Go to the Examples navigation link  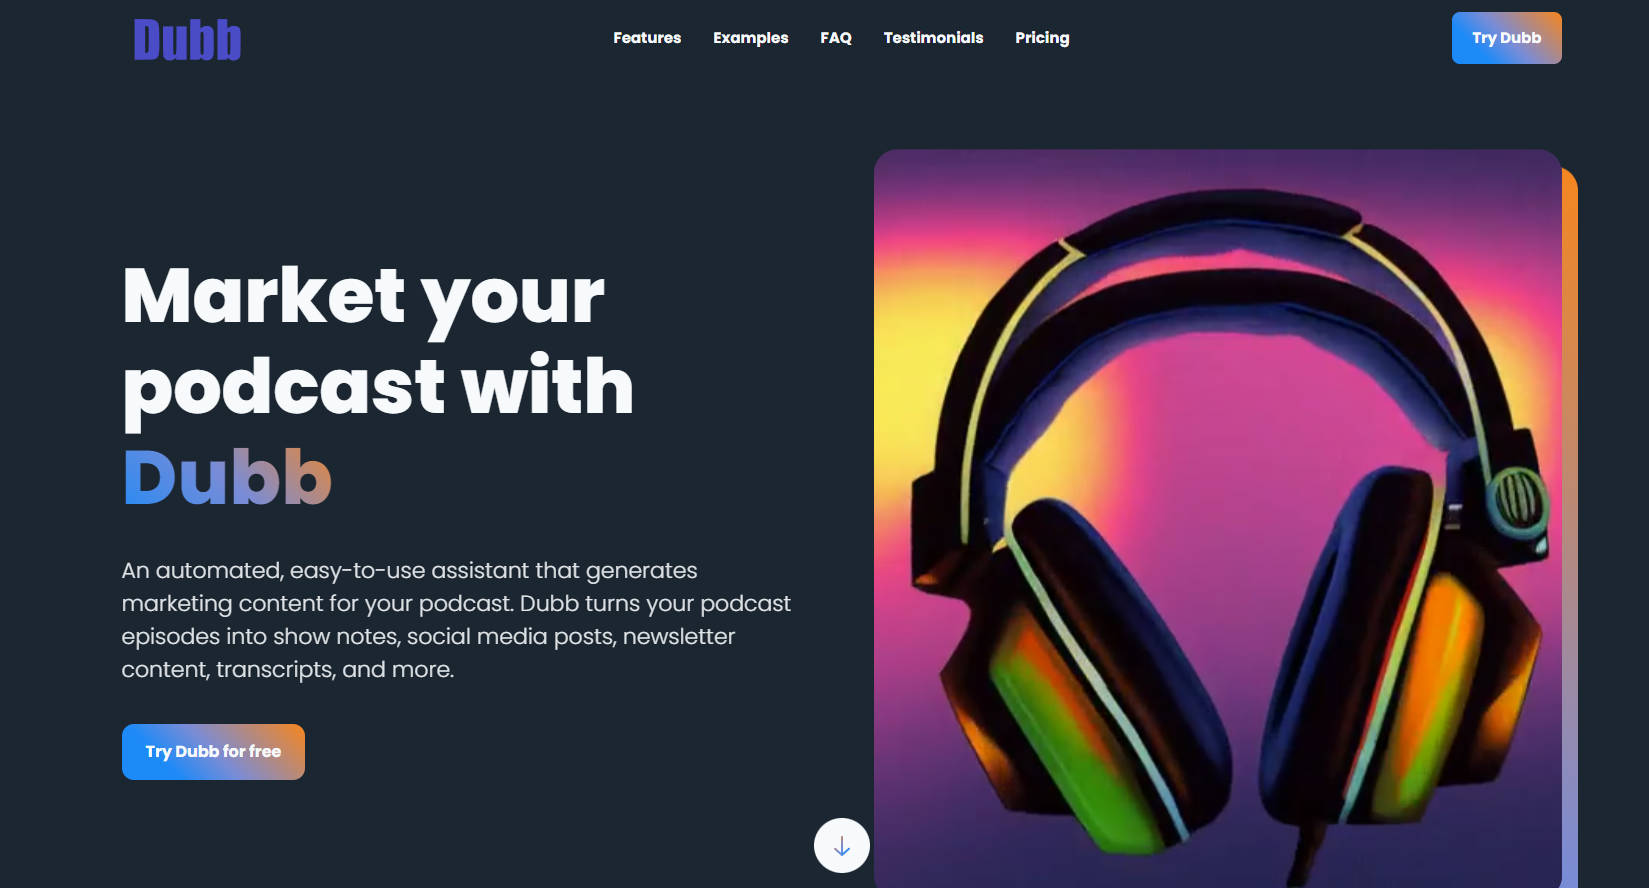coord(750,38)
